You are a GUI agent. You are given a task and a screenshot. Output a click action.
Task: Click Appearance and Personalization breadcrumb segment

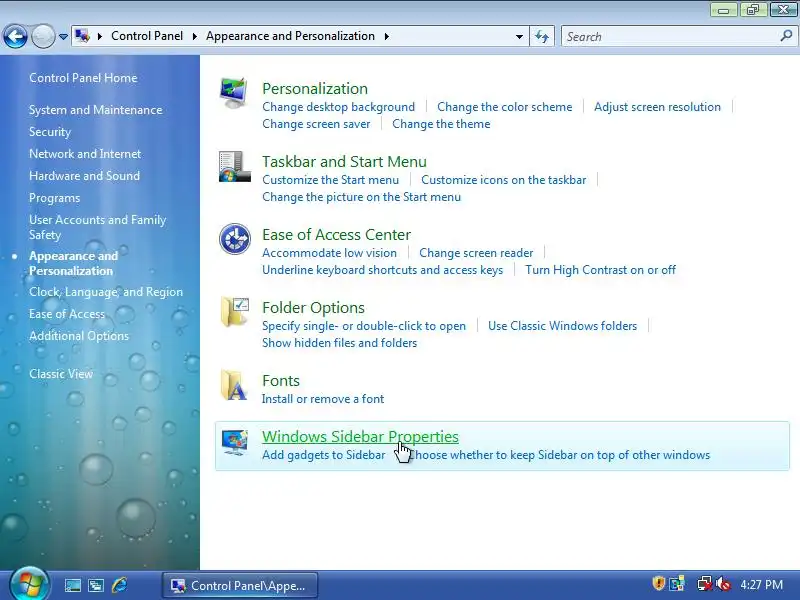[290, 36]
